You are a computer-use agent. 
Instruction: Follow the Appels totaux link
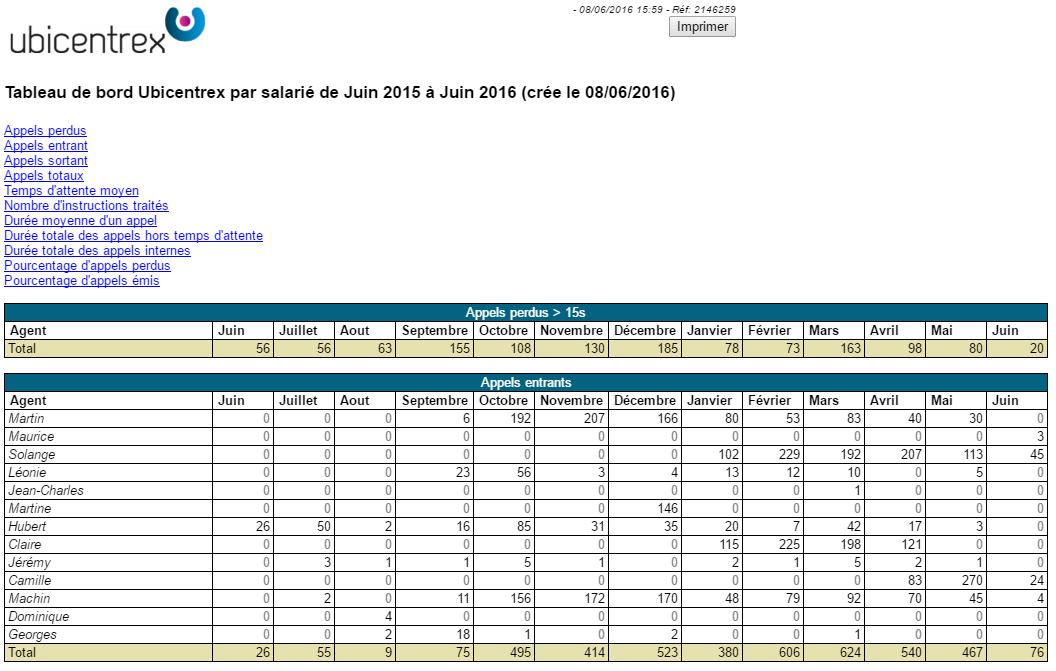pos(44,175)
